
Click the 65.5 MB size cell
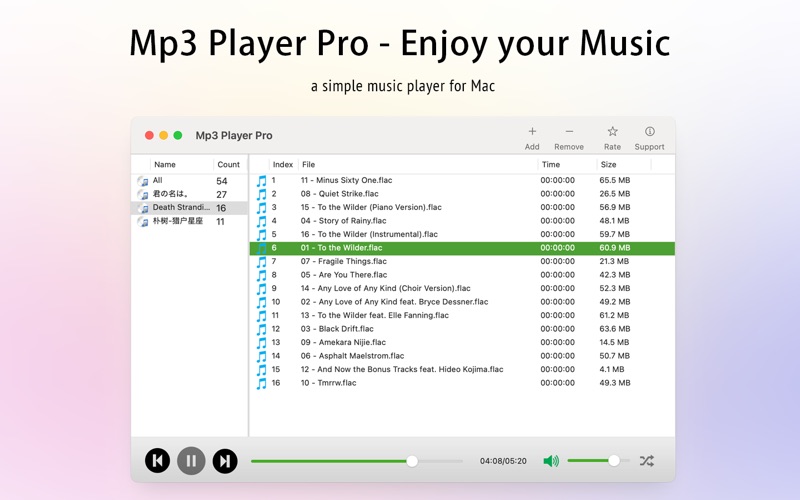[x=614, y=180]
